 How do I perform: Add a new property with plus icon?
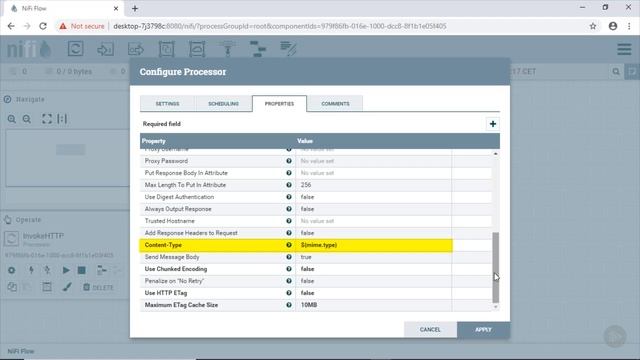[493, 124]
